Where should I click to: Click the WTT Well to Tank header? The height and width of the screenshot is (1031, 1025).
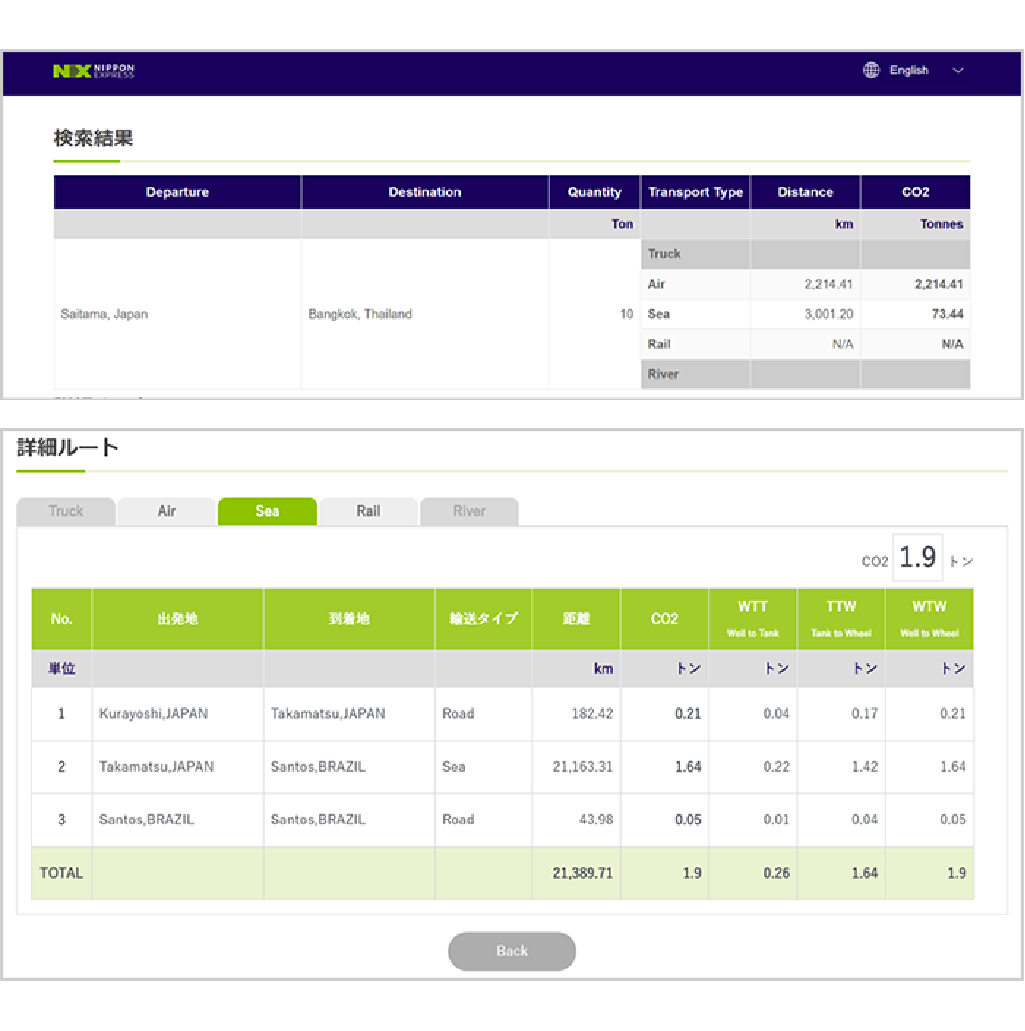[x=753, y=619]
